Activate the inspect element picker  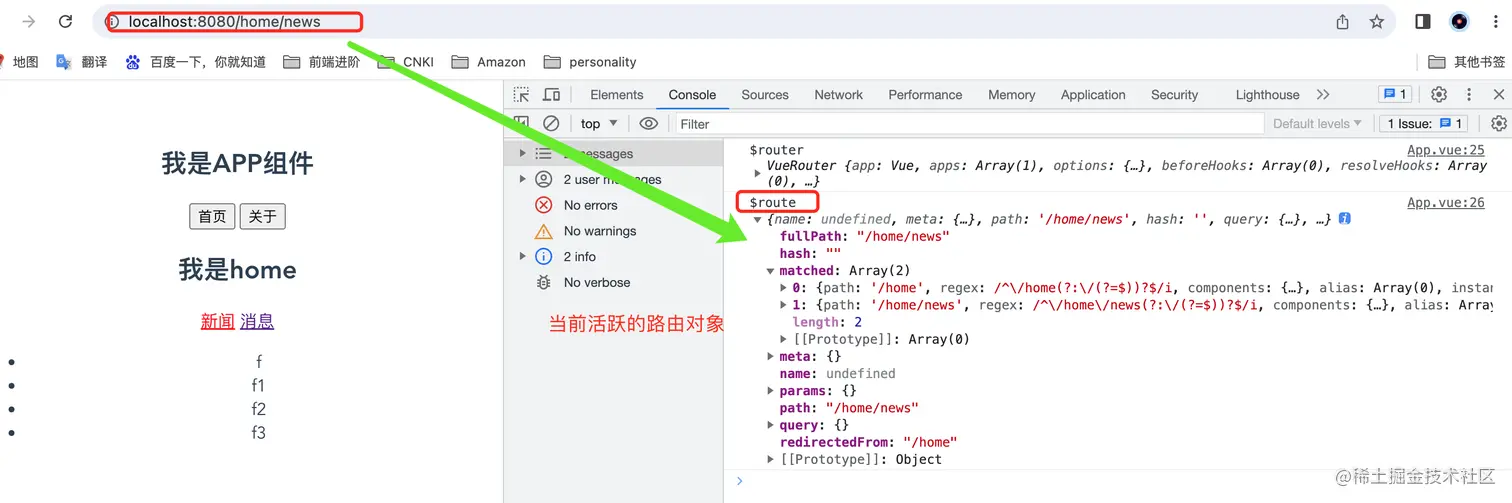[522, 95]
